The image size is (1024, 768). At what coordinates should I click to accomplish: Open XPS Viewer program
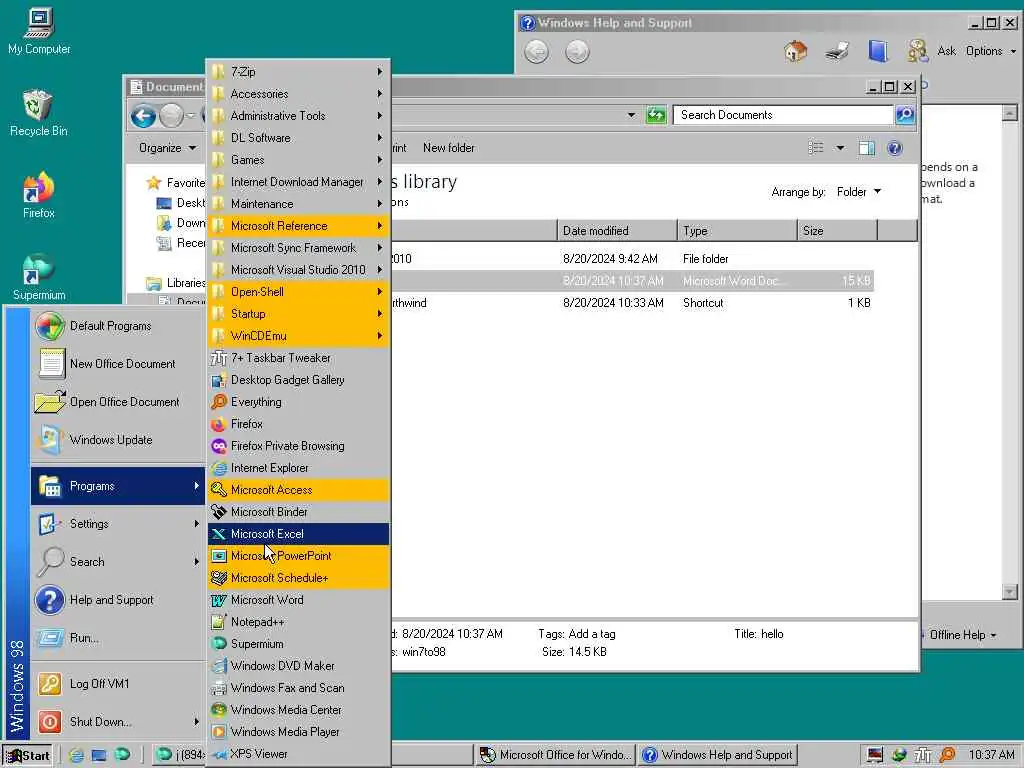tap(298, 754)
